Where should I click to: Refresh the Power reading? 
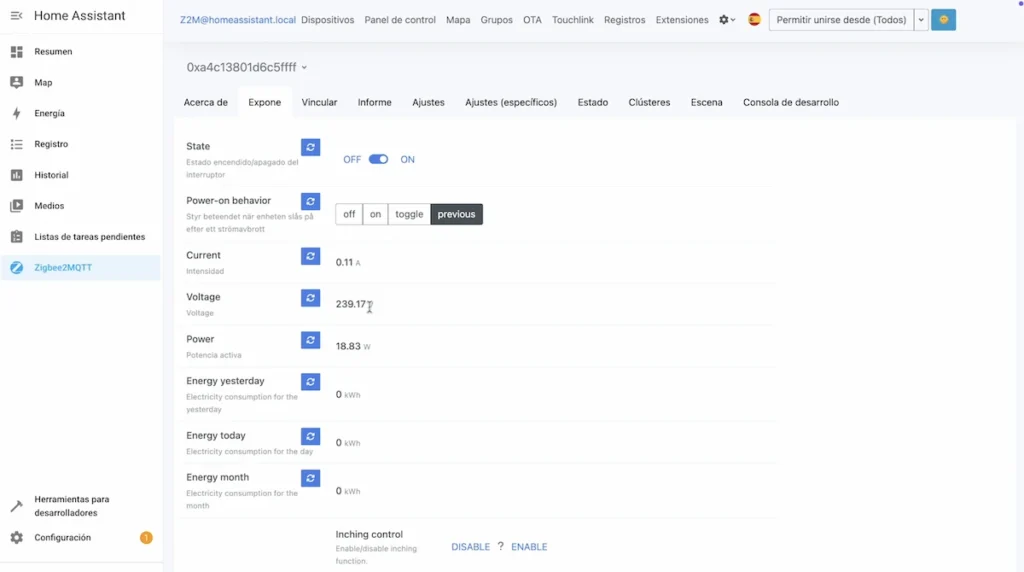pos(310,340)
